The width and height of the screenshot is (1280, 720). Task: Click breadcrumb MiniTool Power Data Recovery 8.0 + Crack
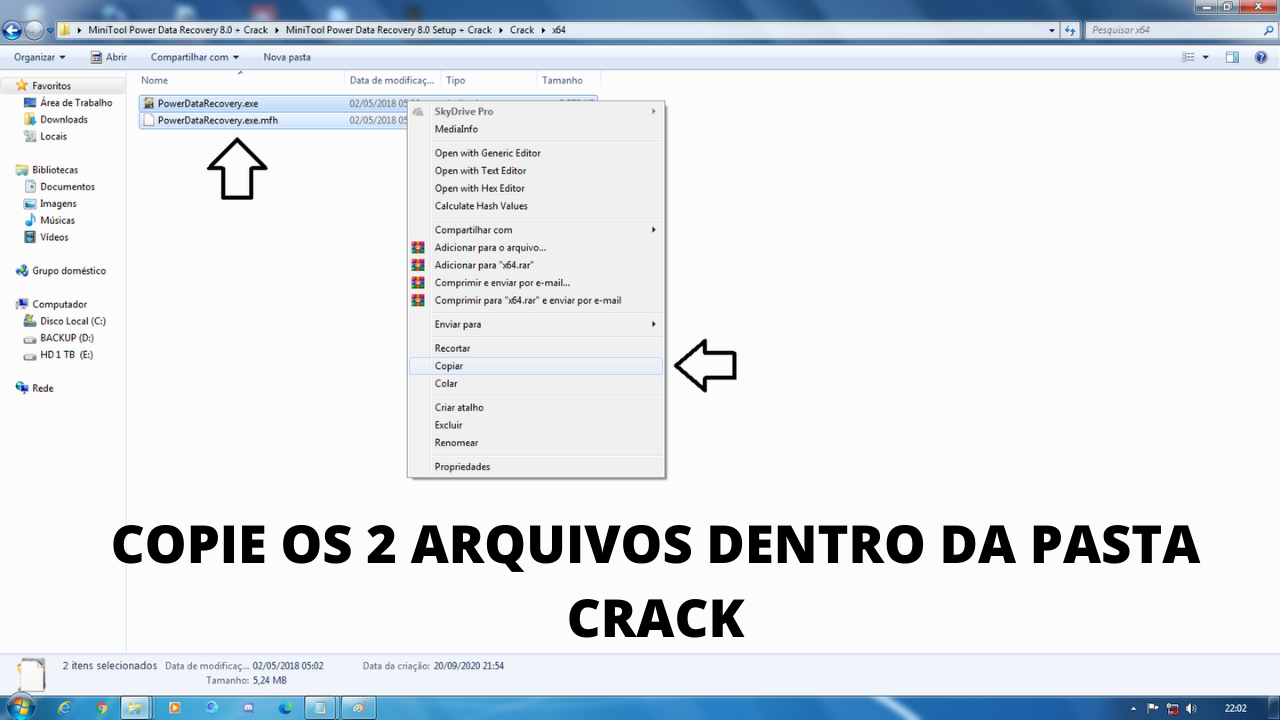[178, 30]
